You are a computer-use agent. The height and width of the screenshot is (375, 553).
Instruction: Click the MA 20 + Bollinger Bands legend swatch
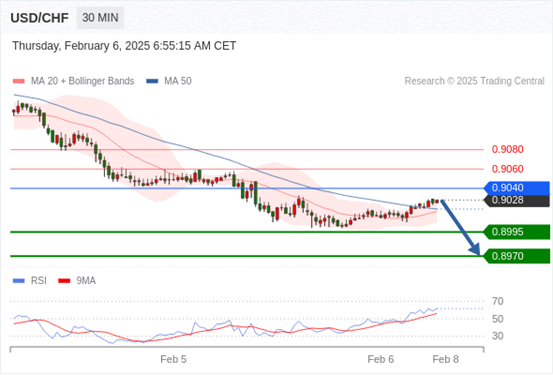point(19,81)
